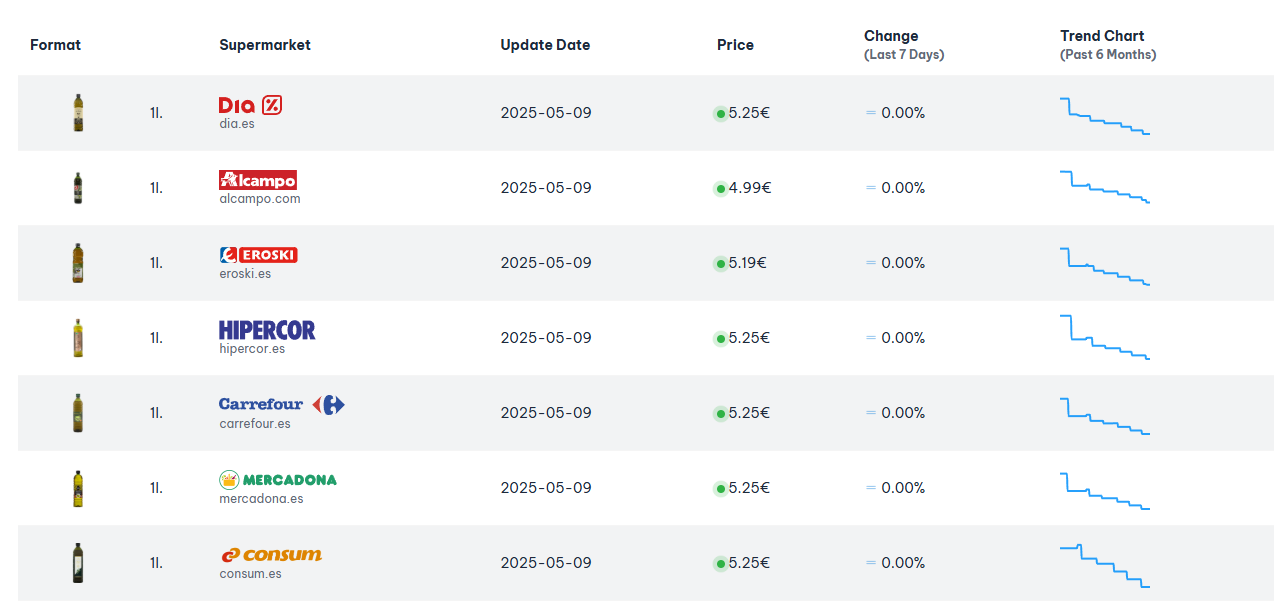The image size is (1281, 612).
Task: Click the Consum logo
Action: click(x=271, y=554)
